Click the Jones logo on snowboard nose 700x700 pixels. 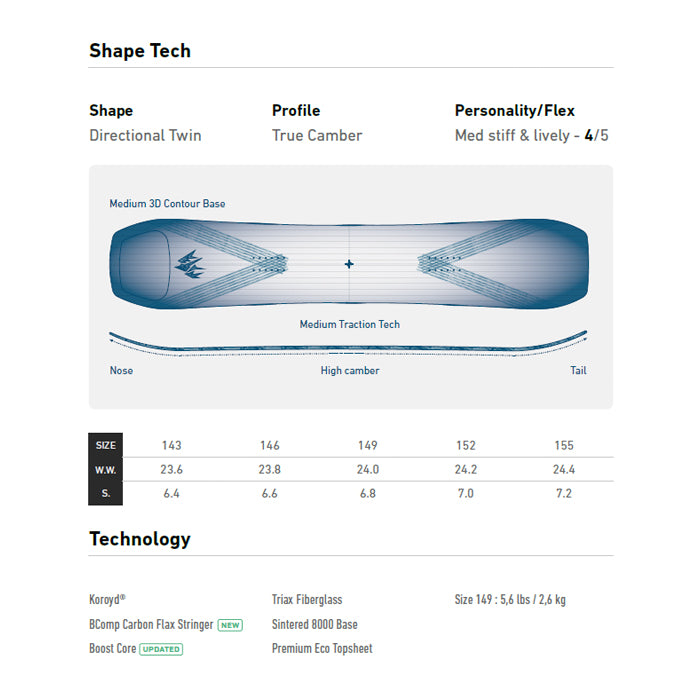point(190,264)
